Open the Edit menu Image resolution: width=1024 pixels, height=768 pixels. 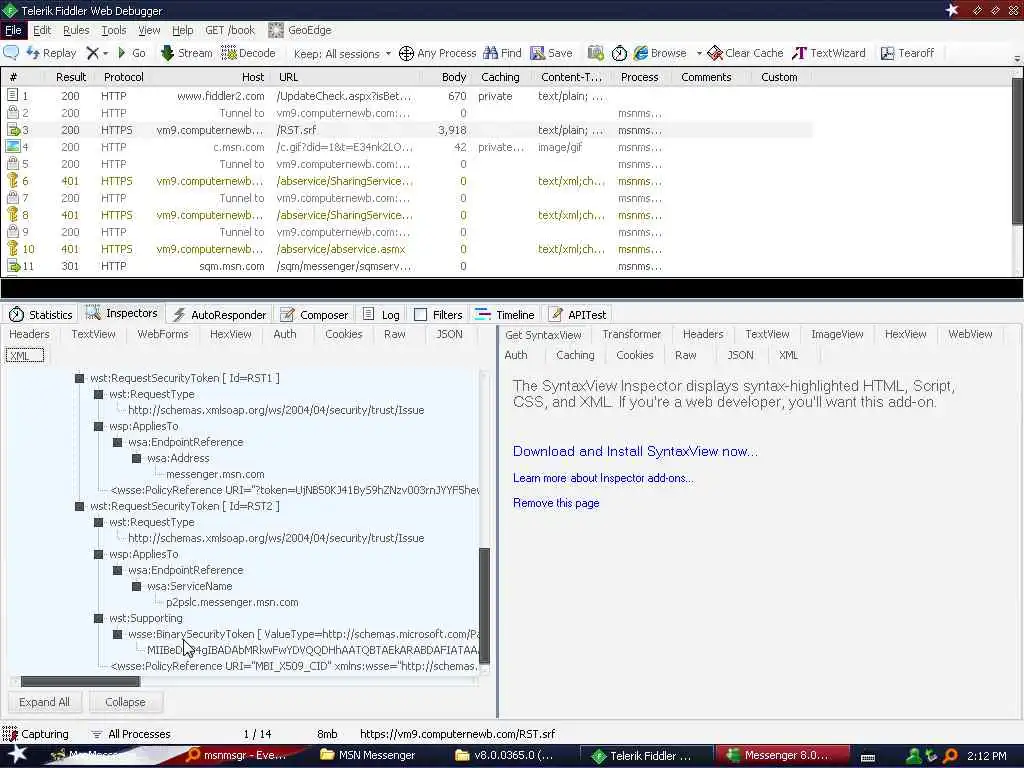[x=42, y=30]
